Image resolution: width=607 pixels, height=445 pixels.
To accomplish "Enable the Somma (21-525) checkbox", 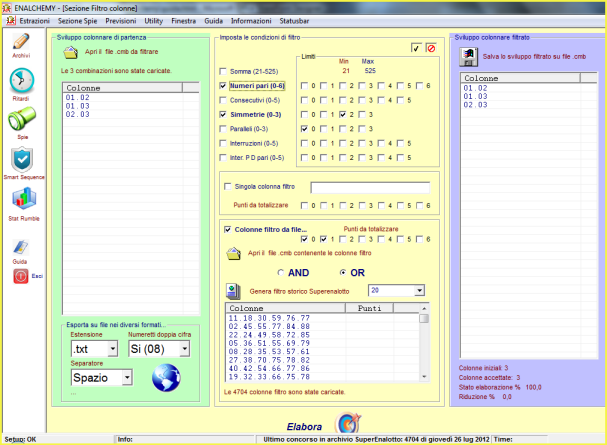I will click(223, 71).
